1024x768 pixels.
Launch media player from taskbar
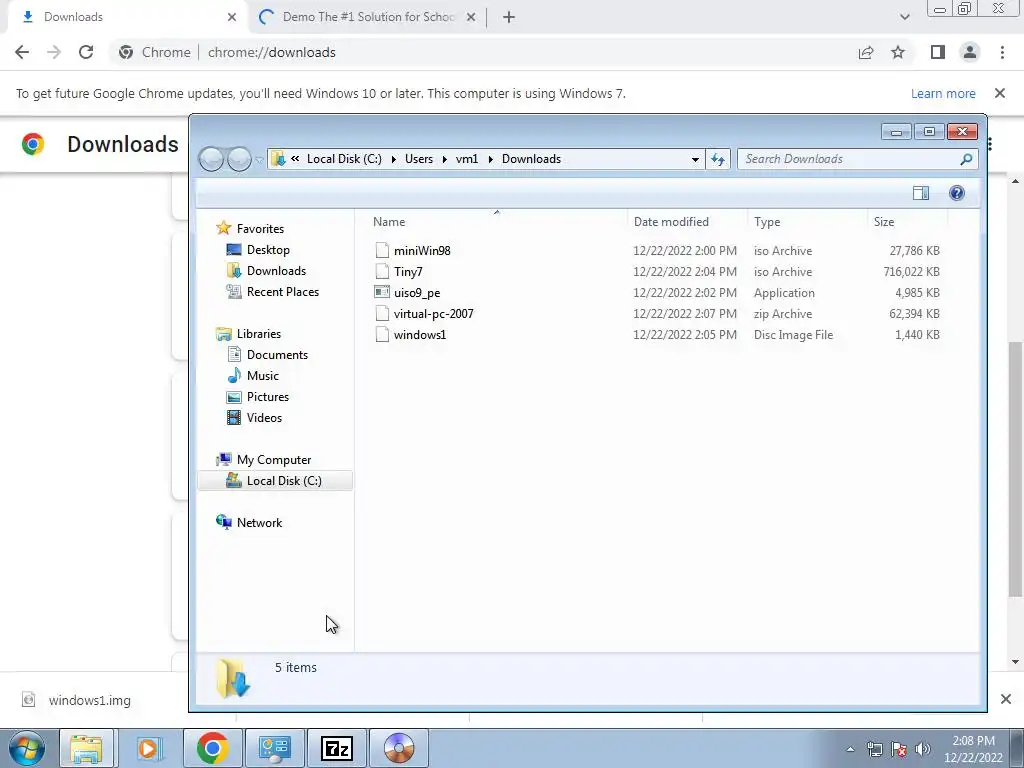tap(148, 748)
